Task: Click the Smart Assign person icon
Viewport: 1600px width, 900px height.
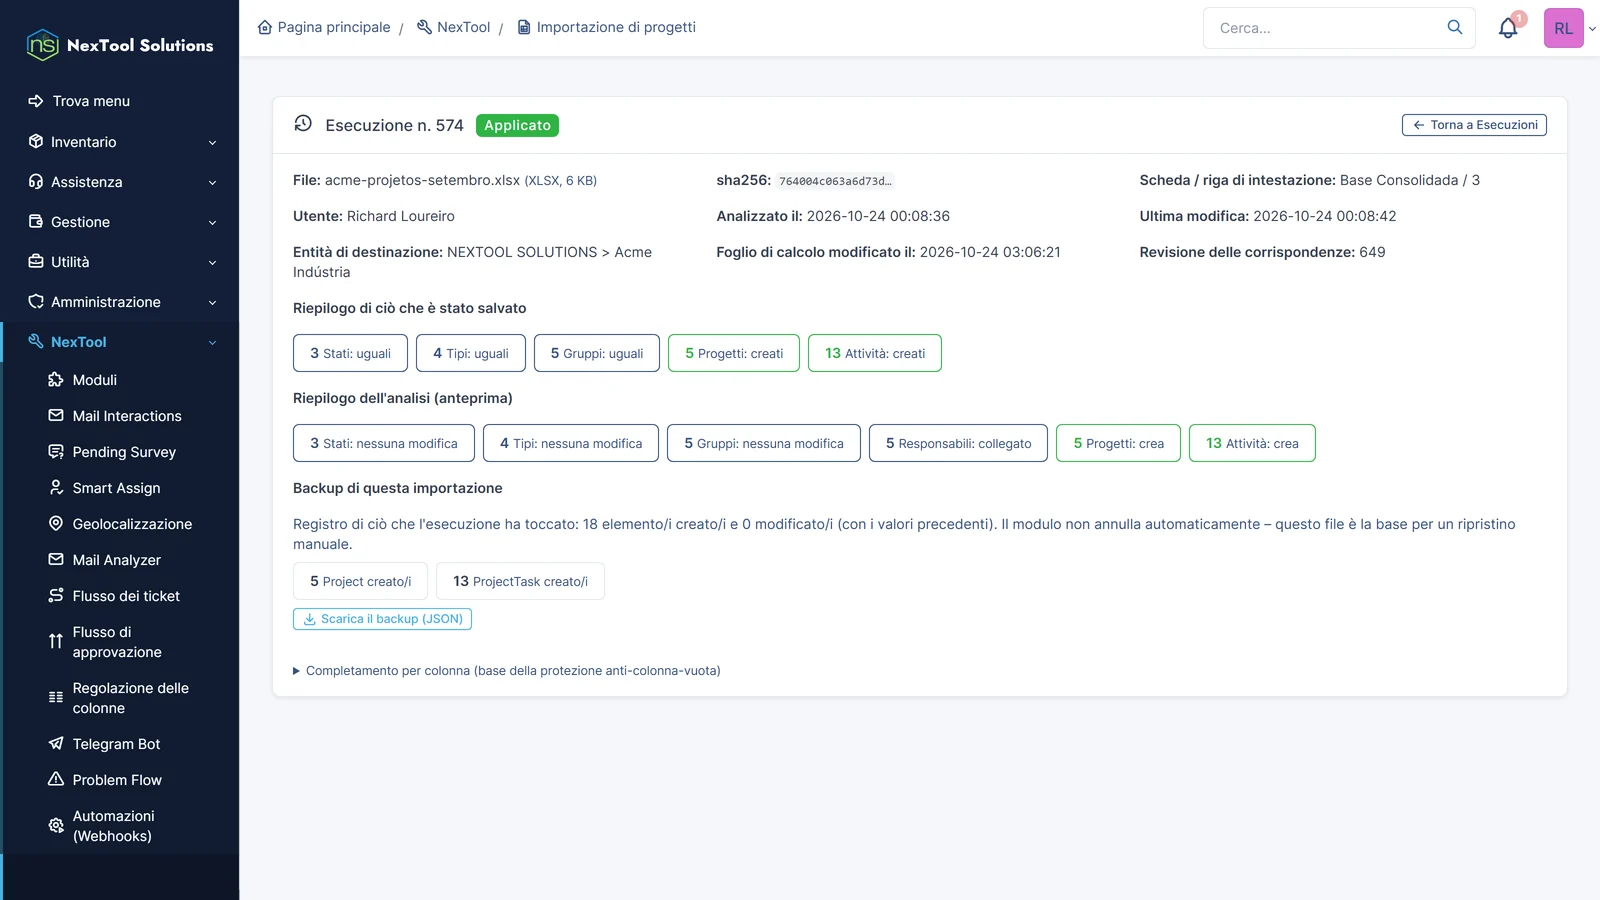Action: (56, 488)
